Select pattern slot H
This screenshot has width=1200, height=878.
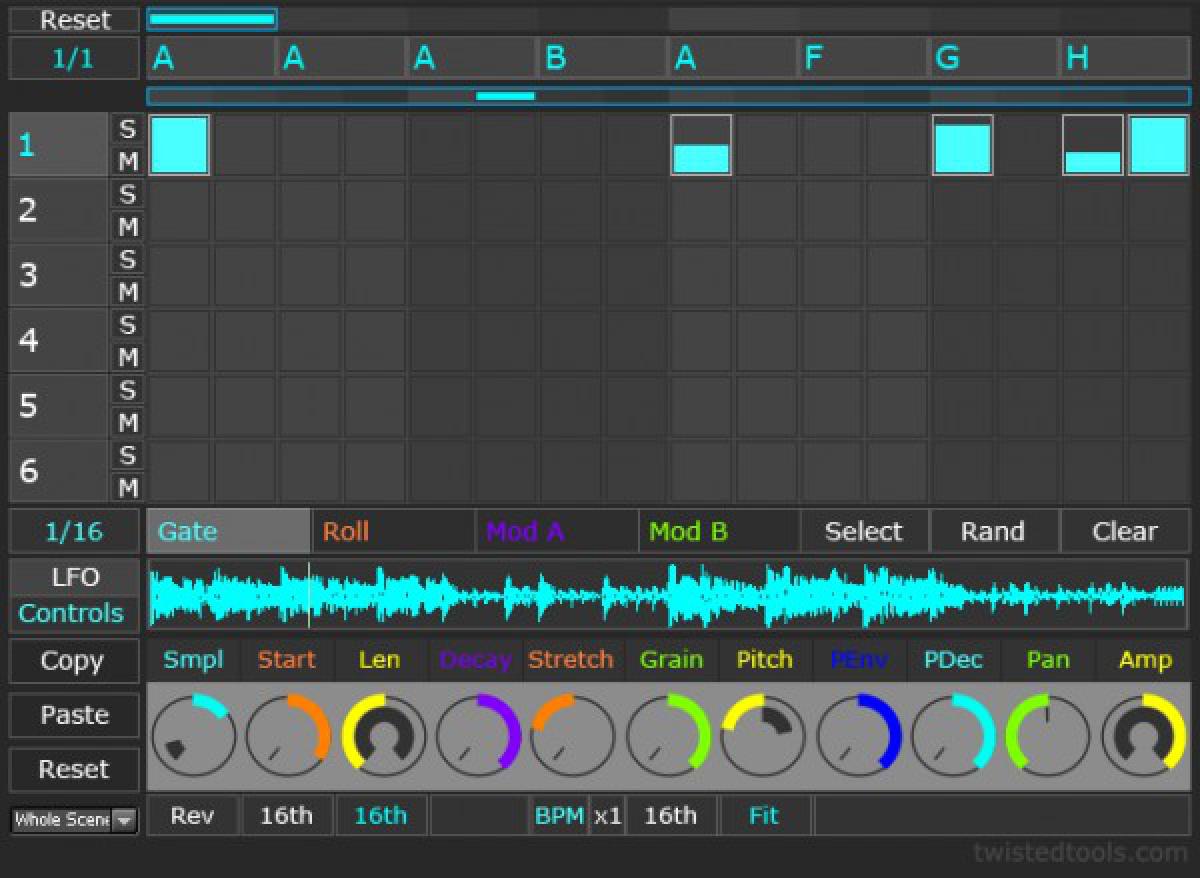tap(1125, 58)
